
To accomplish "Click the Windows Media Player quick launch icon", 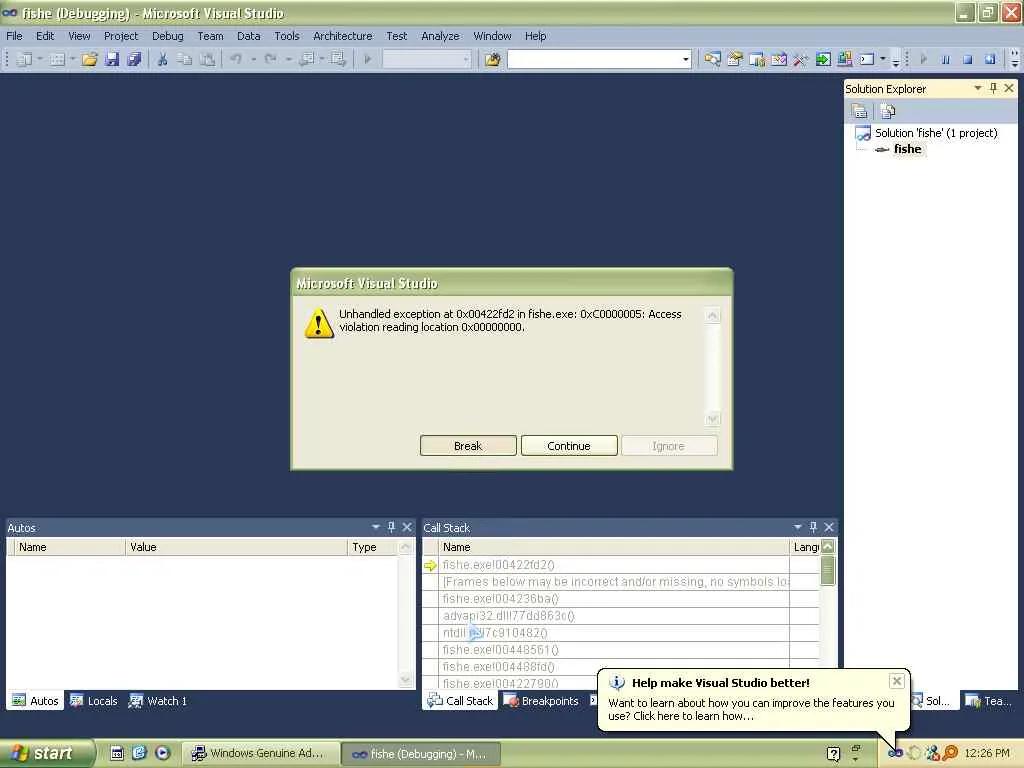I will (163, 753).
